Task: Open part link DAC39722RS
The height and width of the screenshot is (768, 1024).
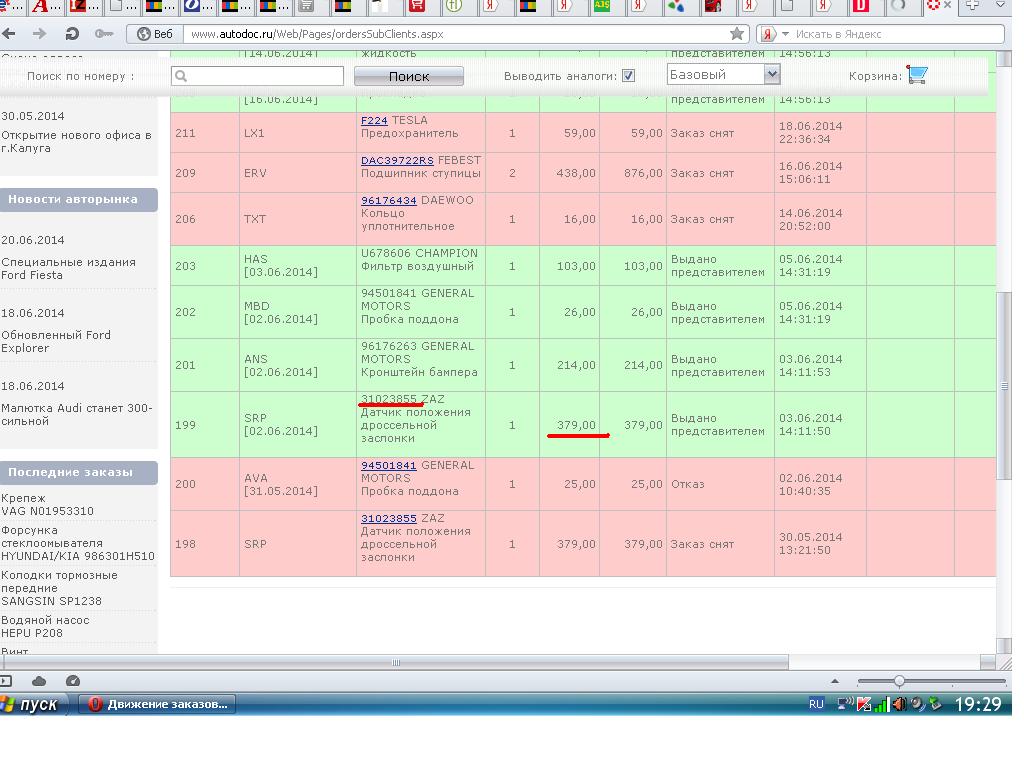Action: (397, 160)
